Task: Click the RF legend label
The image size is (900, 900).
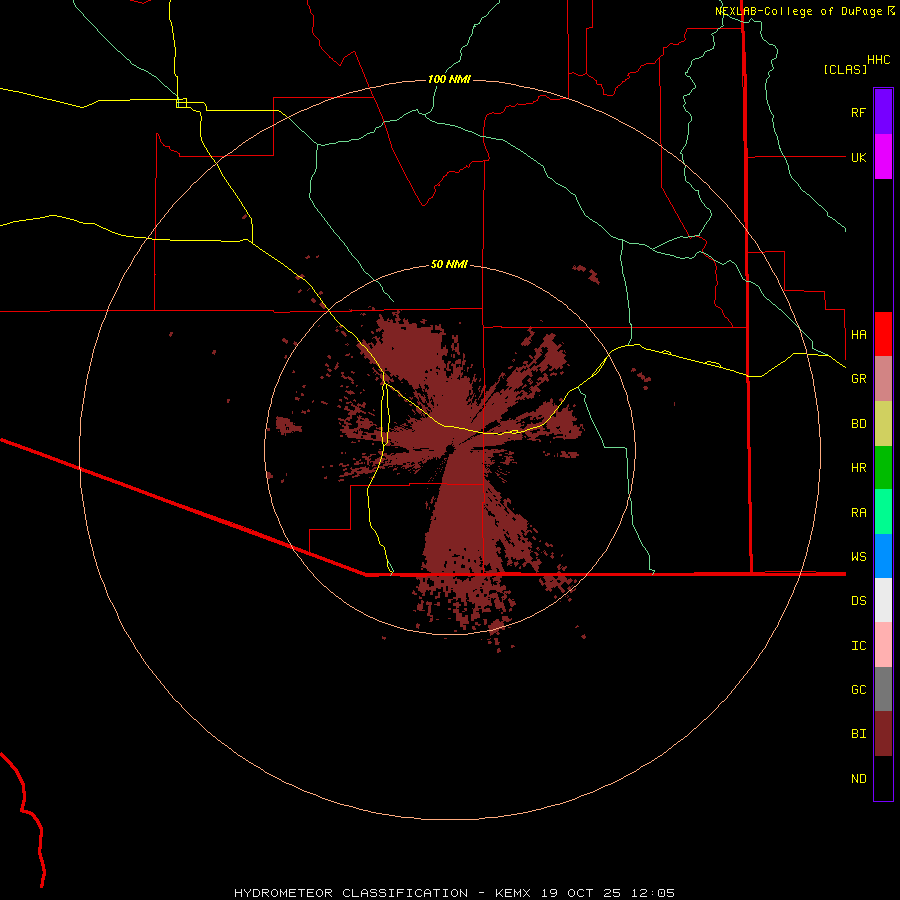Action: 858,112
